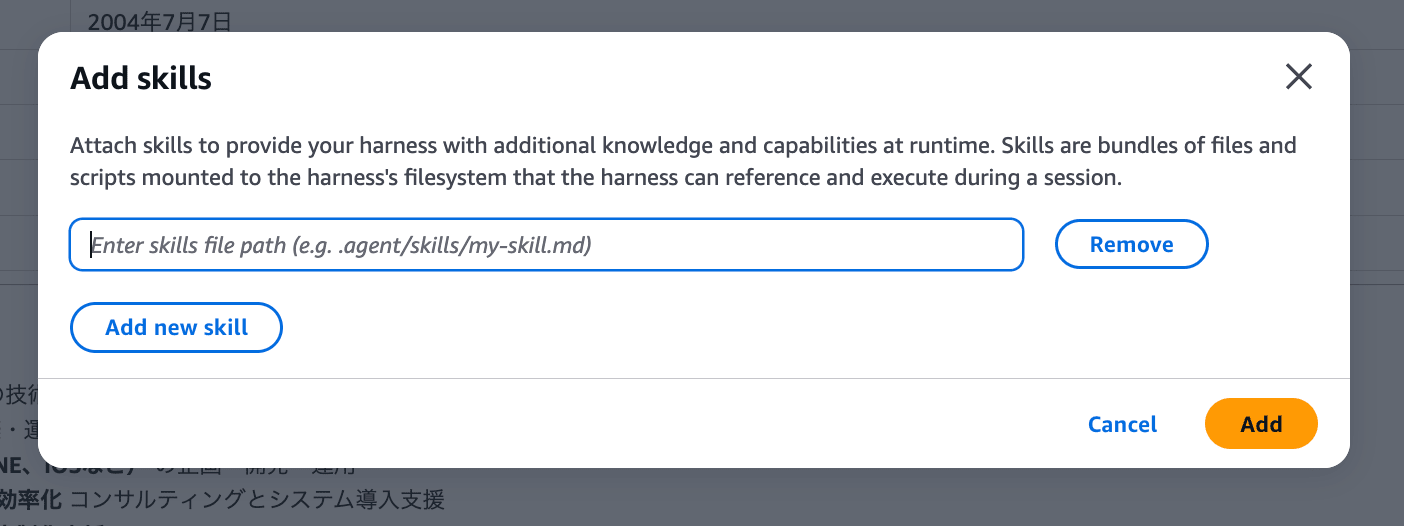The height and width of the screenshot is (526, 1404).
Task: Add another skill row via Add new skill
Action: (x=176, y=327)
